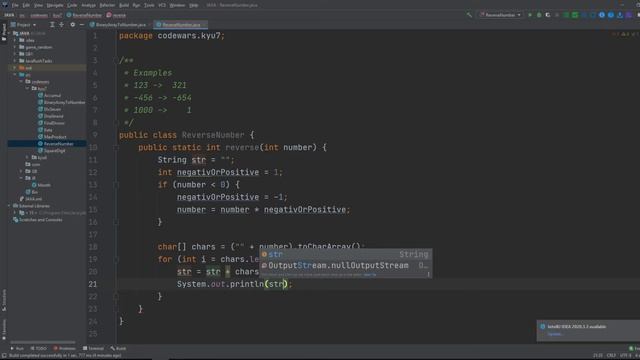
Task: Click the purple icon at toolbar end
Action: click(629, 15)
